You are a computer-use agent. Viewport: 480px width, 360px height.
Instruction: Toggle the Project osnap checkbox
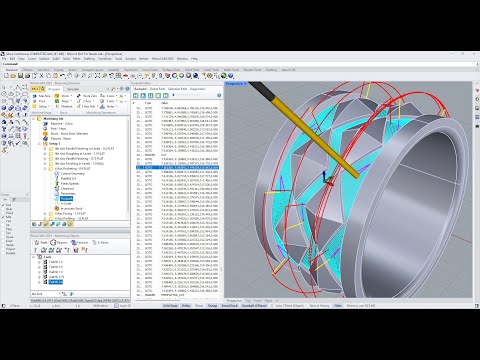pos(3,249)
